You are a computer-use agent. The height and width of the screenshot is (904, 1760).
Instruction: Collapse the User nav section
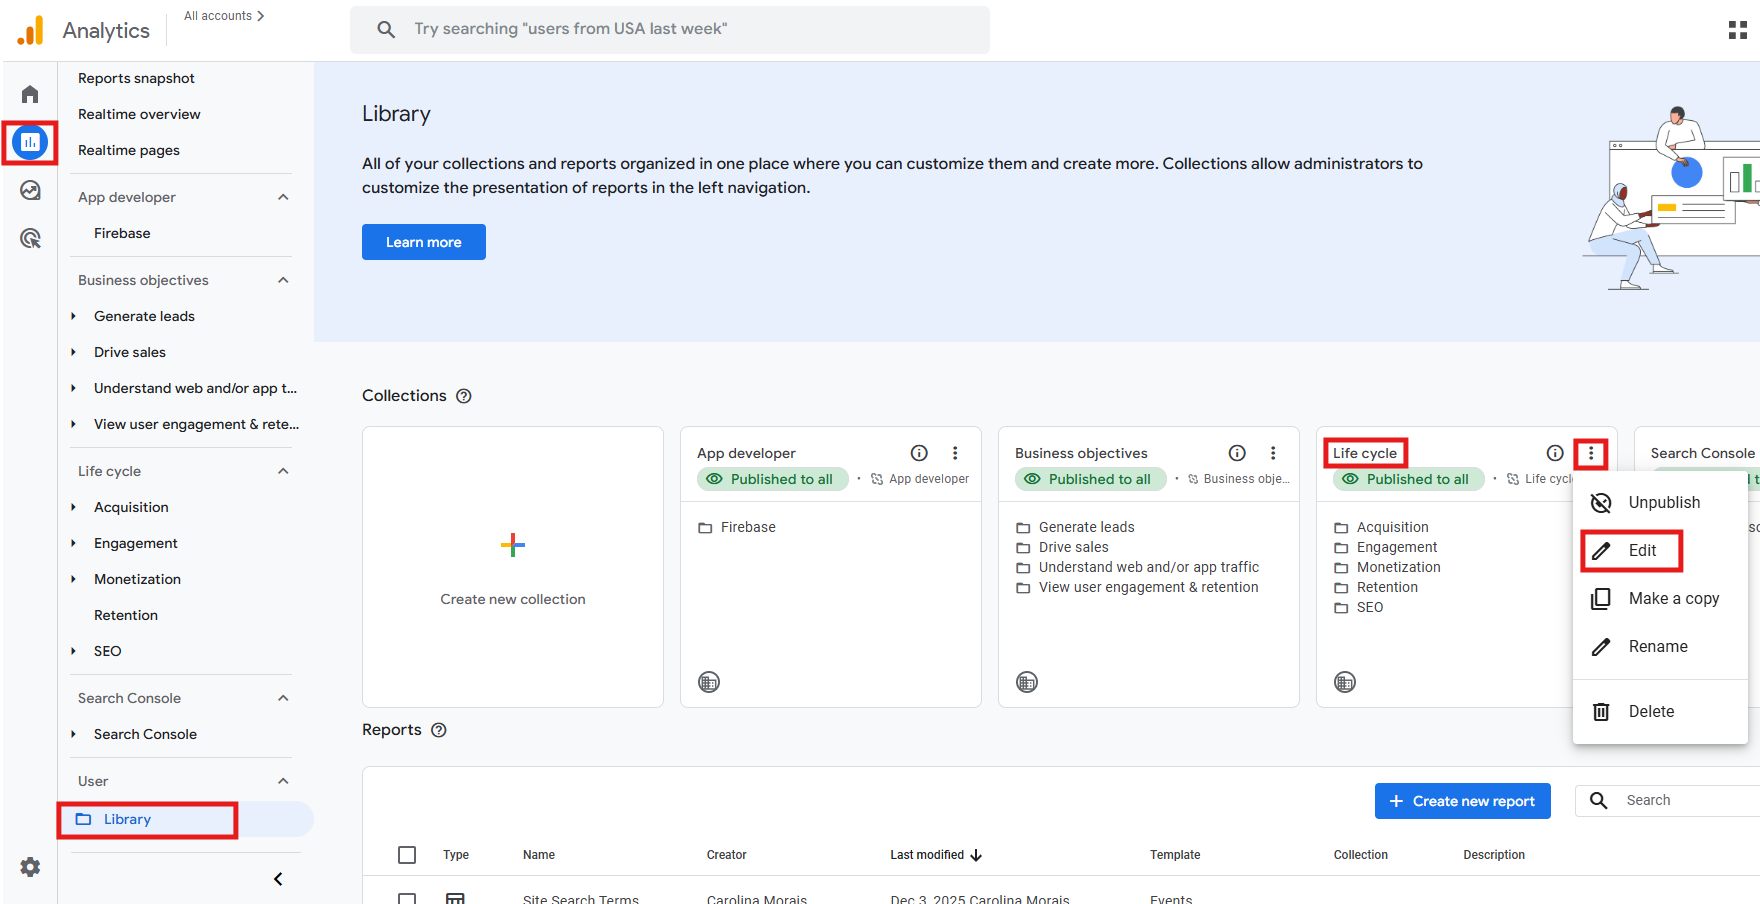(x=283, y=781)
